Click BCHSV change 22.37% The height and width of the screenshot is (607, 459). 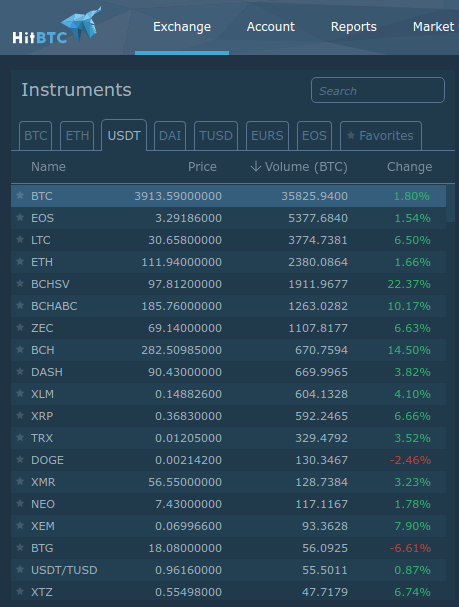pyautogui.click(x=409, y=284)
